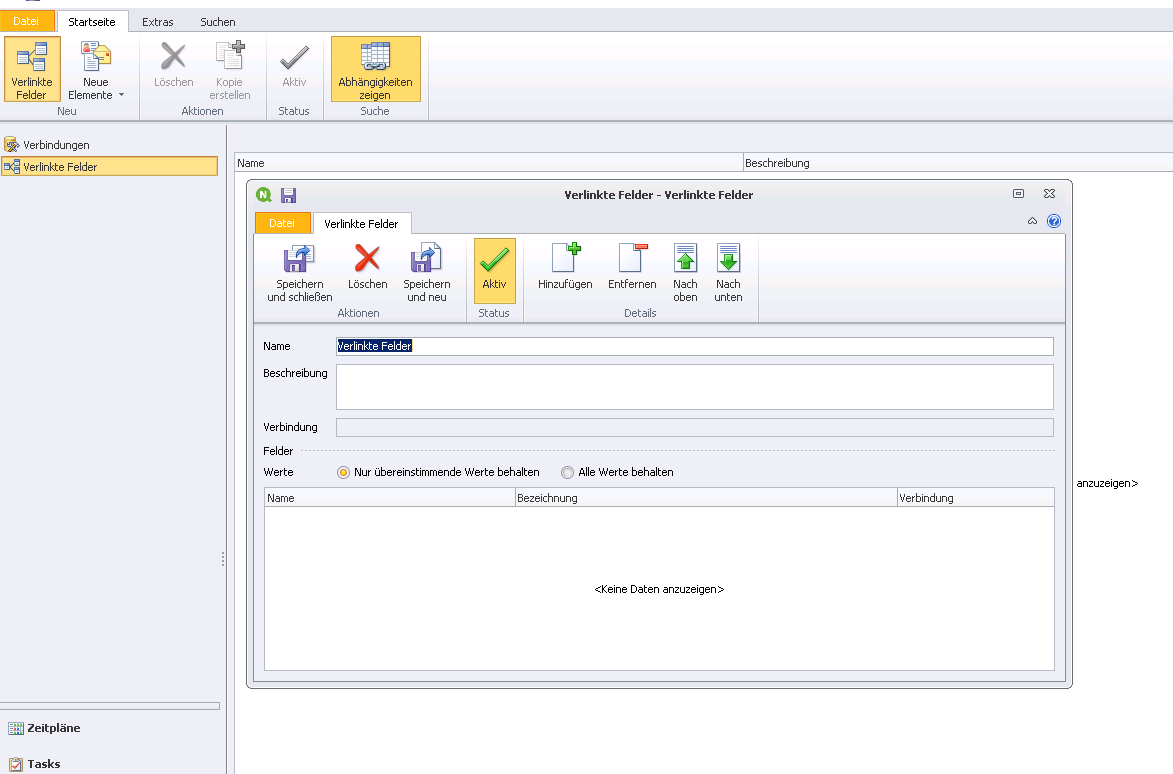Click Entfernen to remove a field
1173x774 pixels.
632,260
